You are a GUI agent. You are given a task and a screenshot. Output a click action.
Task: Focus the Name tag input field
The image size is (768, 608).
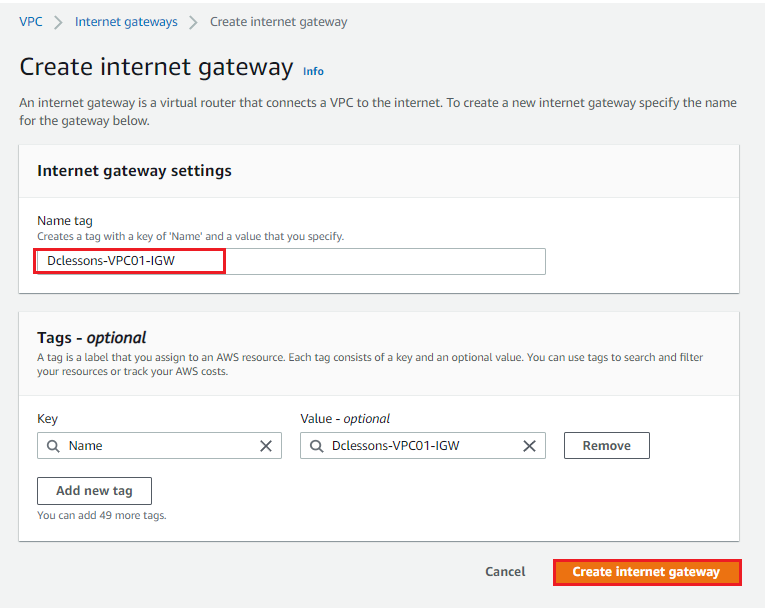click(291, 261)
